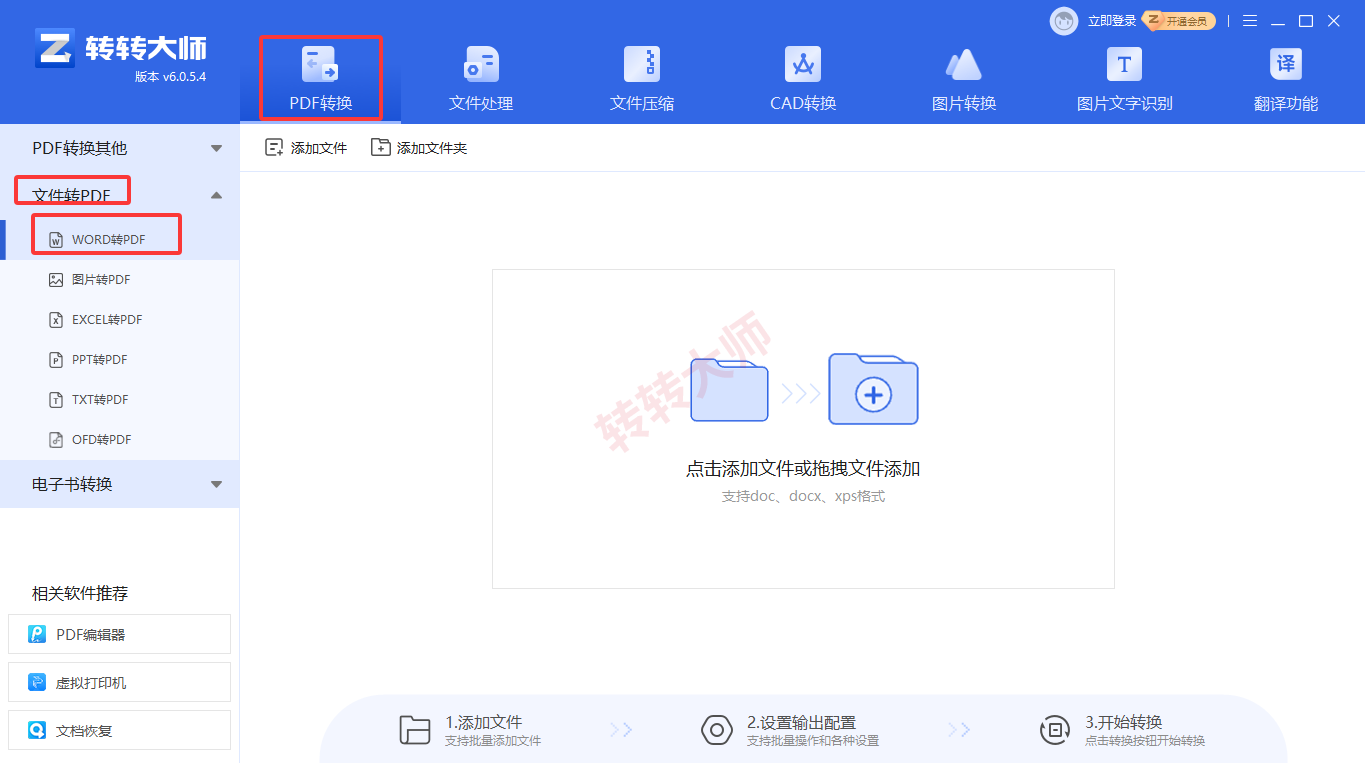Click the 电子书转换 section header
Screen dimensions: 1365x763
[120, 484]
